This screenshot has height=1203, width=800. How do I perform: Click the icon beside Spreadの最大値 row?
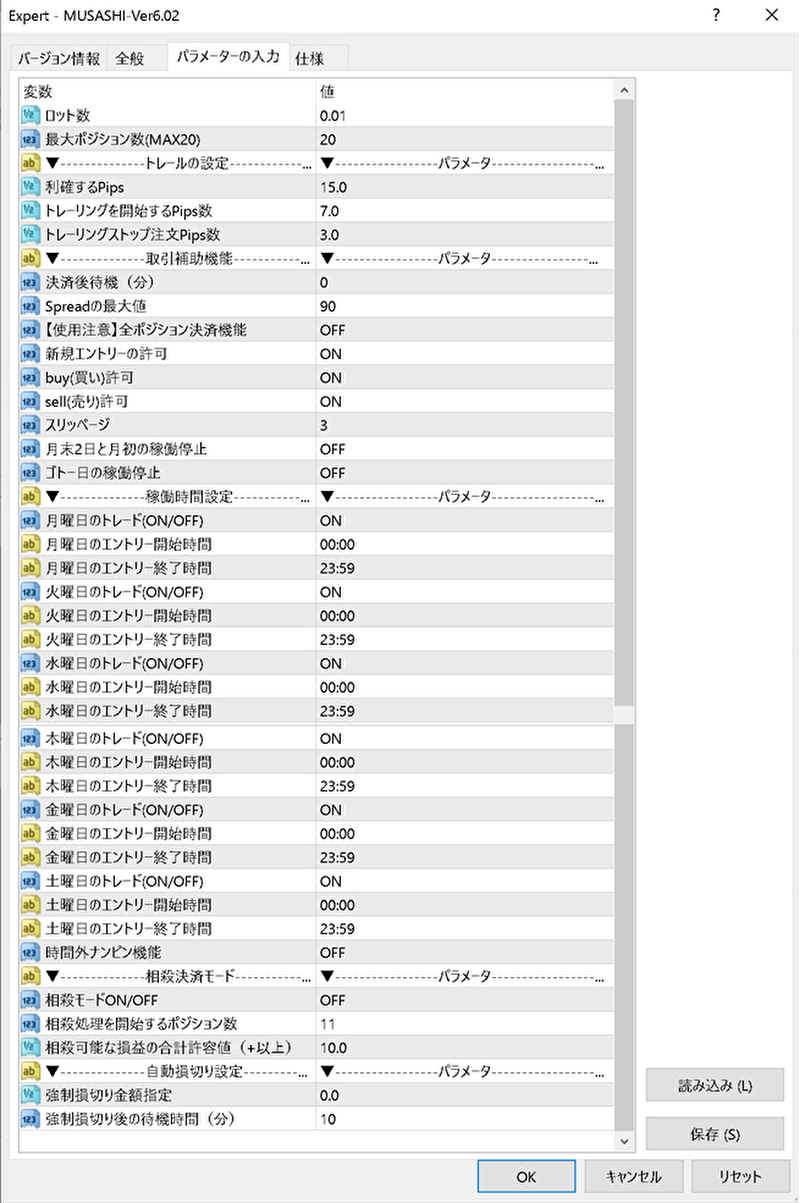30,306
